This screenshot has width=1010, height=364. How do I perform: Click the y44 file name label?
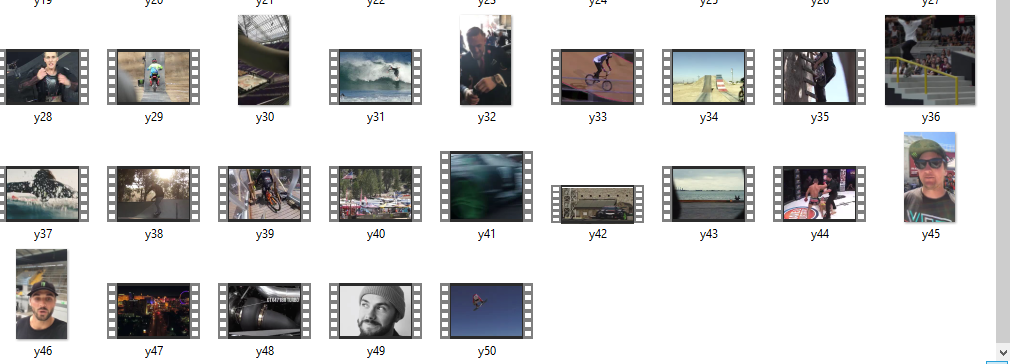pos(819,235)
